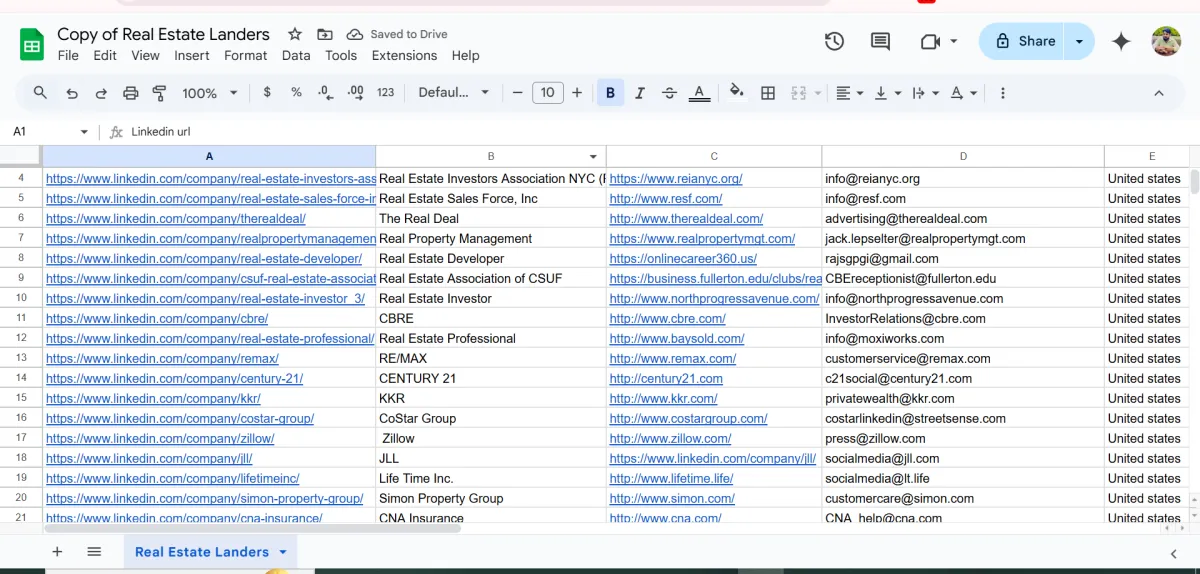
Task: Select cell with press@zillow.com
Action: (963, 438)
